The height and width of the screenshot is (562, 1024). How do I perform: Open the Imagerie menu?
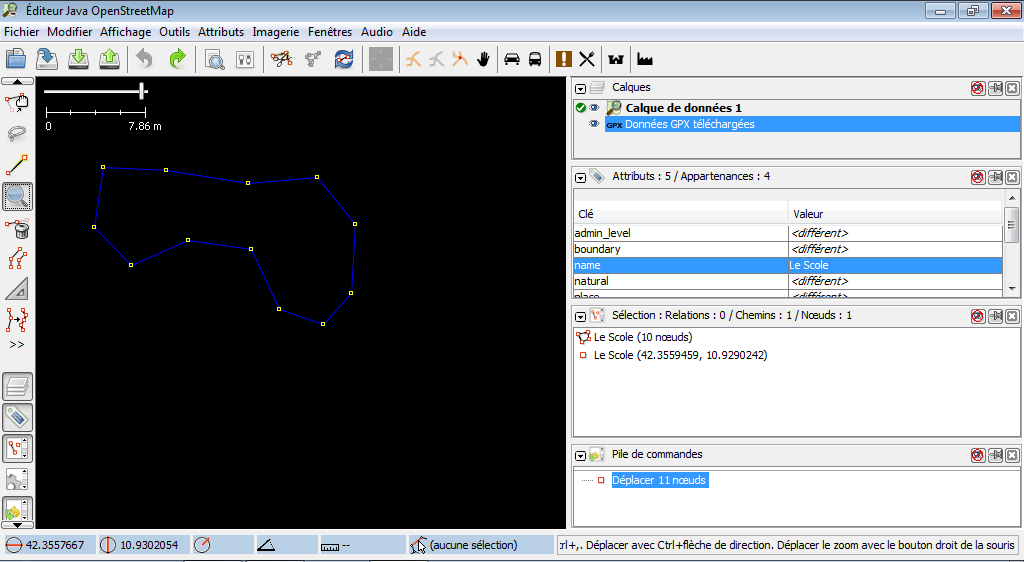point(276,32)
